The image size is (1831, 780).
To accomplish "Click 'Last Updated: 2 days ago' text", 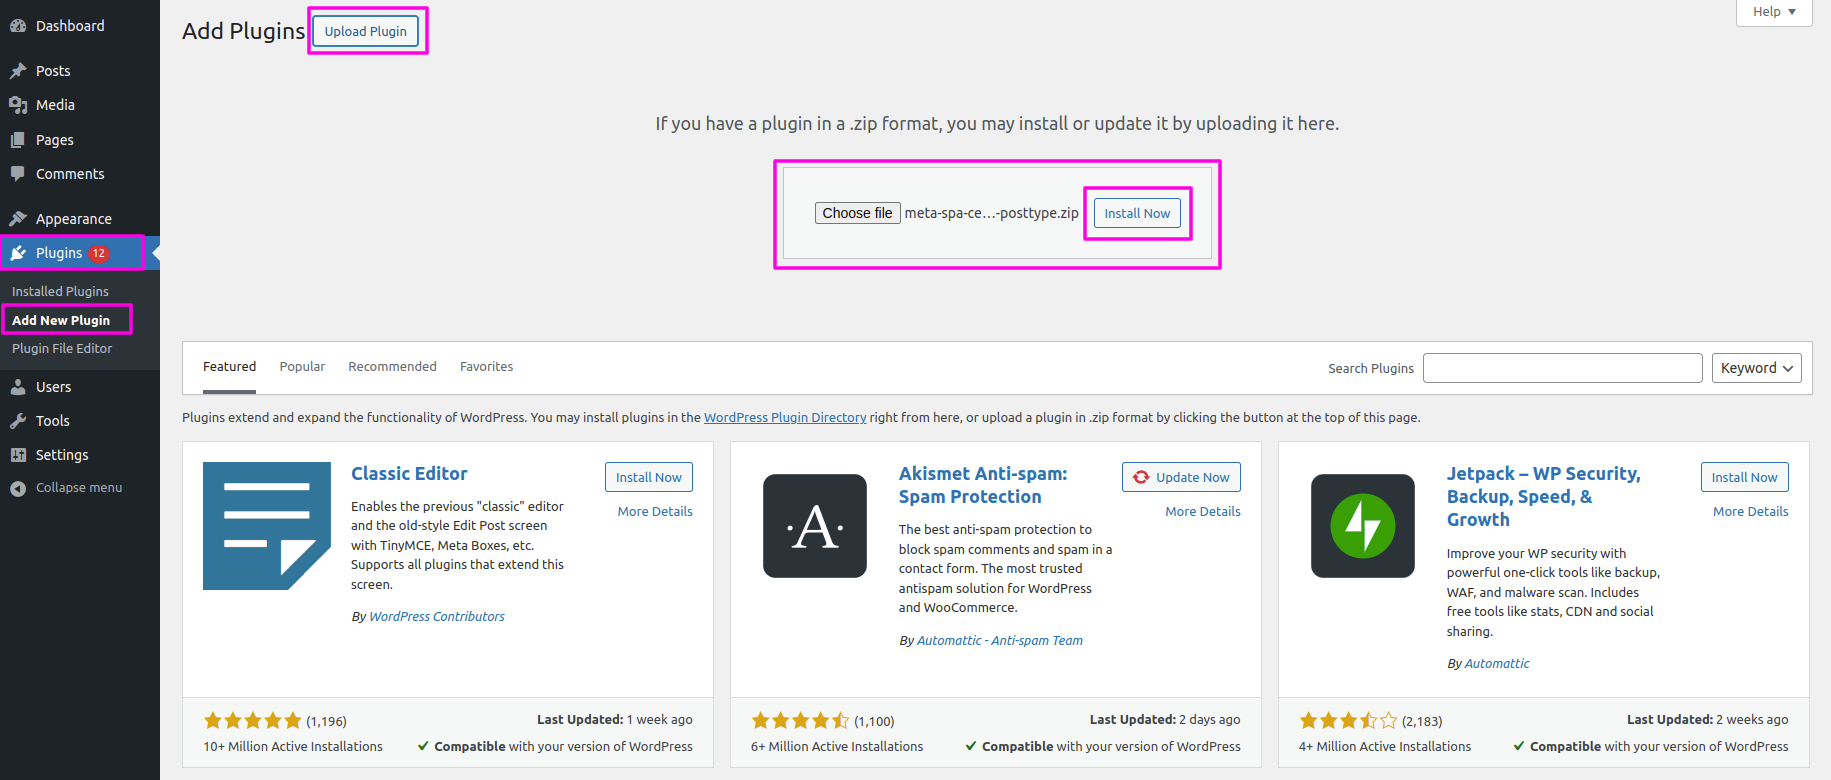I will click(x=1165, y=720).
